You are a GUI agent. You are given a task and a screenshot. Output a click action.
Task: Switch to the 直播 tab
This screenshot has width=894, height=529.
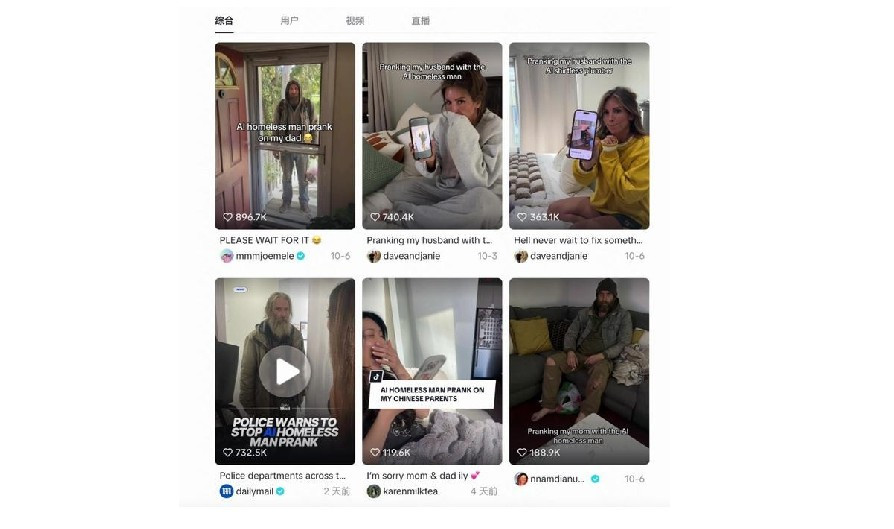pyautogui.click(x=421, y=21)
